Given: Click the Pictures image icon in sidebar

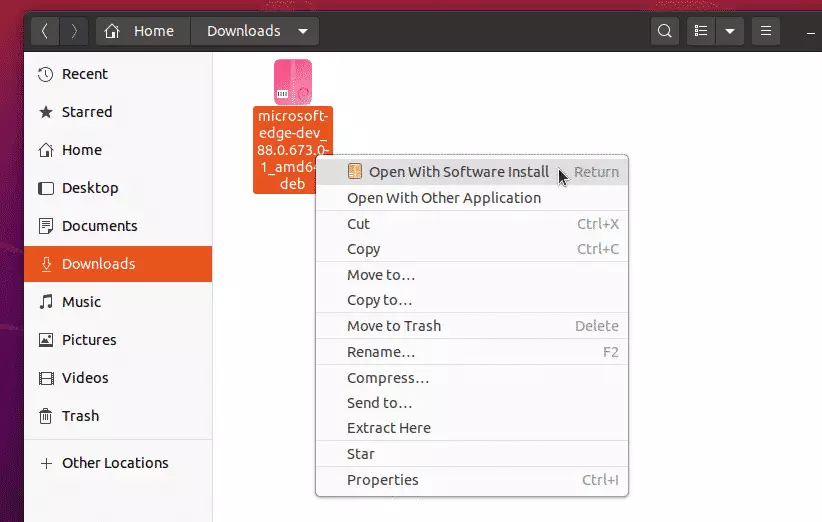Looking at the screenshot, I should (x=46, y=340).
